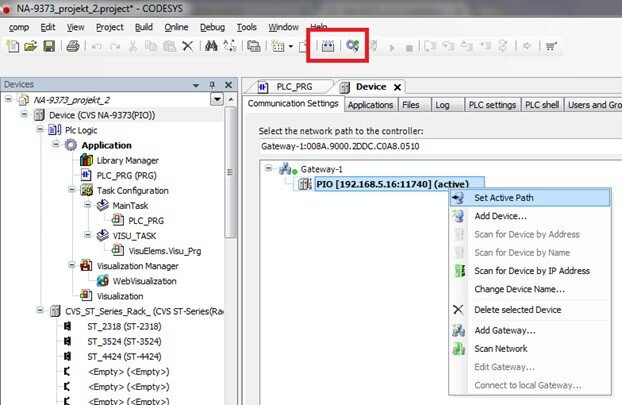Viewport: 622px width, 405px height.
Task: Select ST_2318 (ST-2318) module
Action: [124, 326]
